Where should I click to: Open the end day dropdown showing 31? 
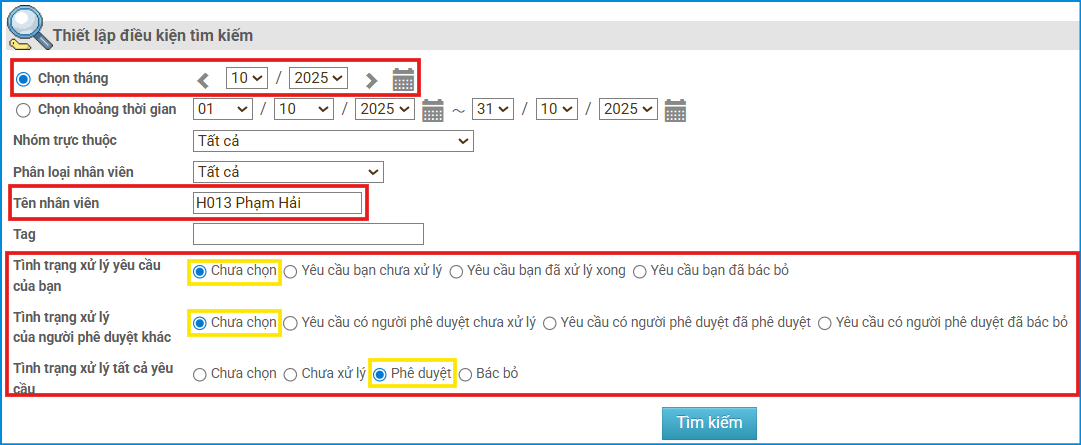pos(493,109)
